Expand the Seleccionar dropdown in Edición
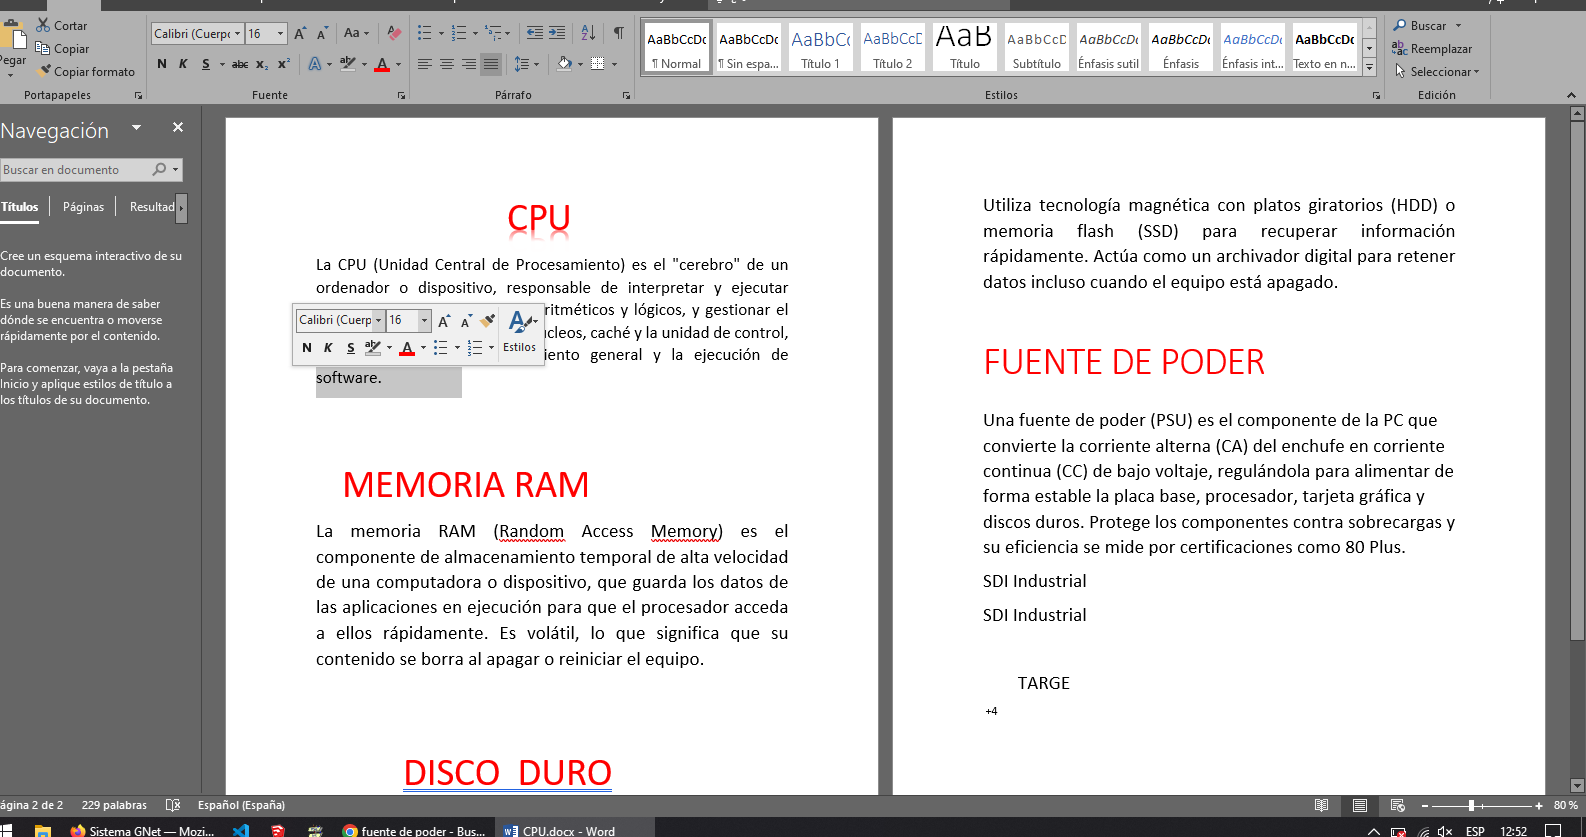 (x=1443, y=72)
